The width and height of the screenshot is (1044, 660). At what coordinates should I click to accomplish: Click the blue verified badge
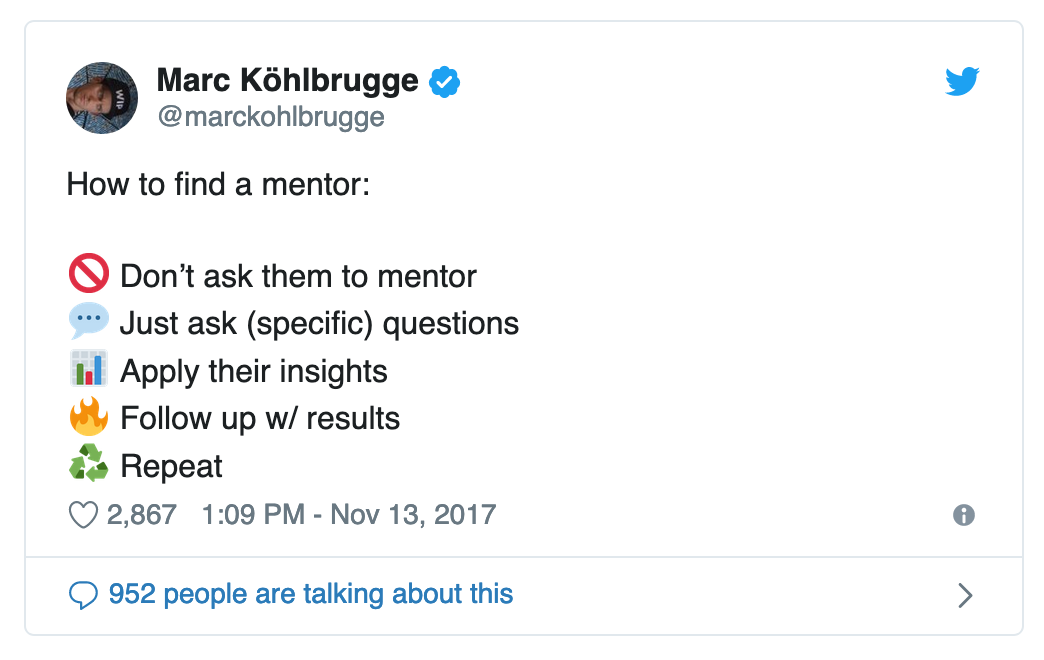(x=444, y=81)
